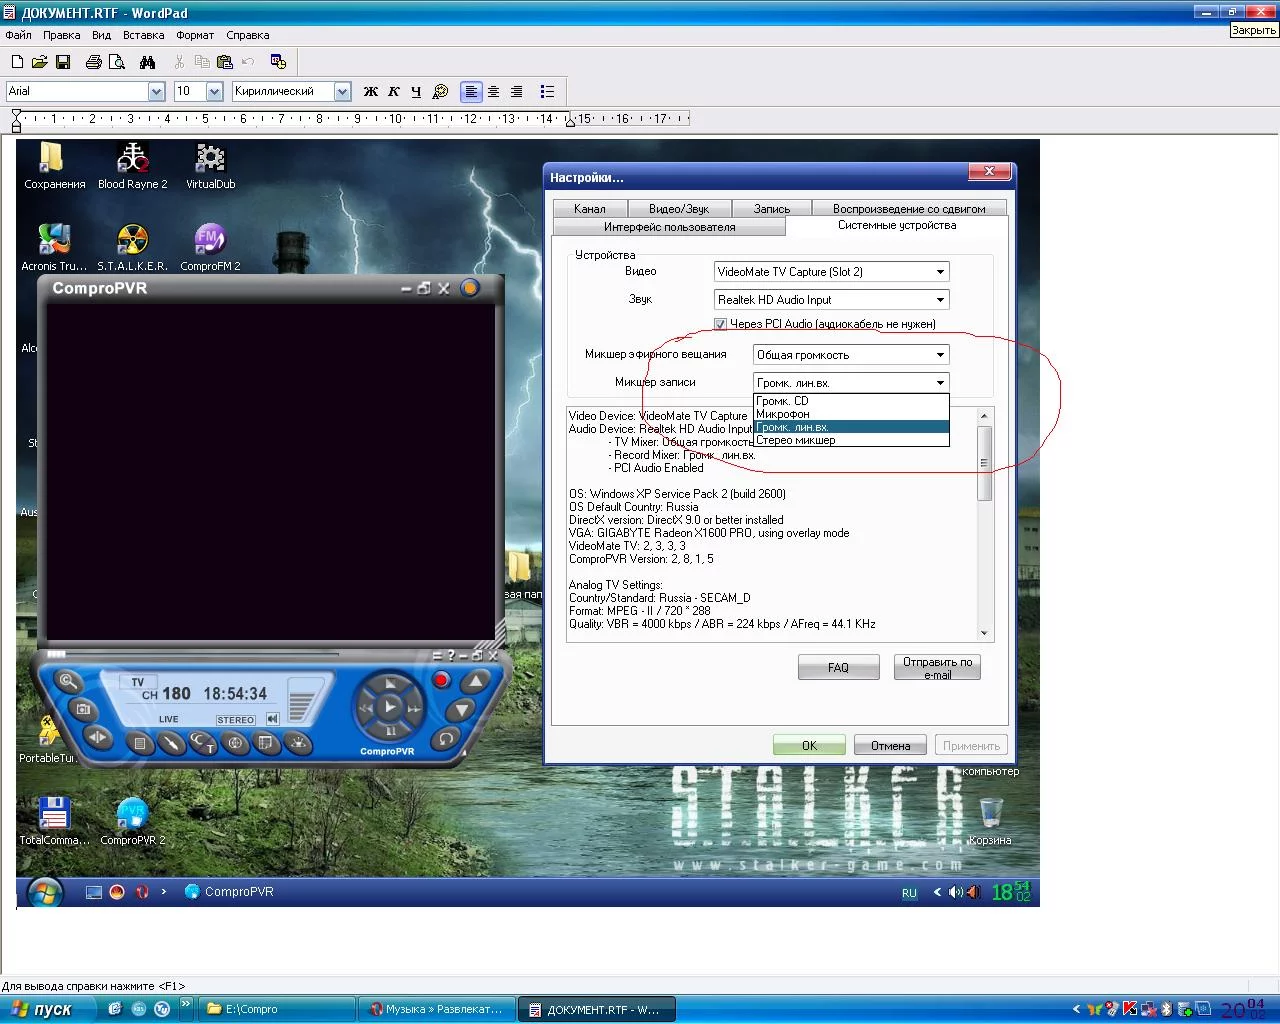Viewport: 1280px width, 1024px height.
Task: Expand the Arial font name dropdown
Action: click(156, 92)
